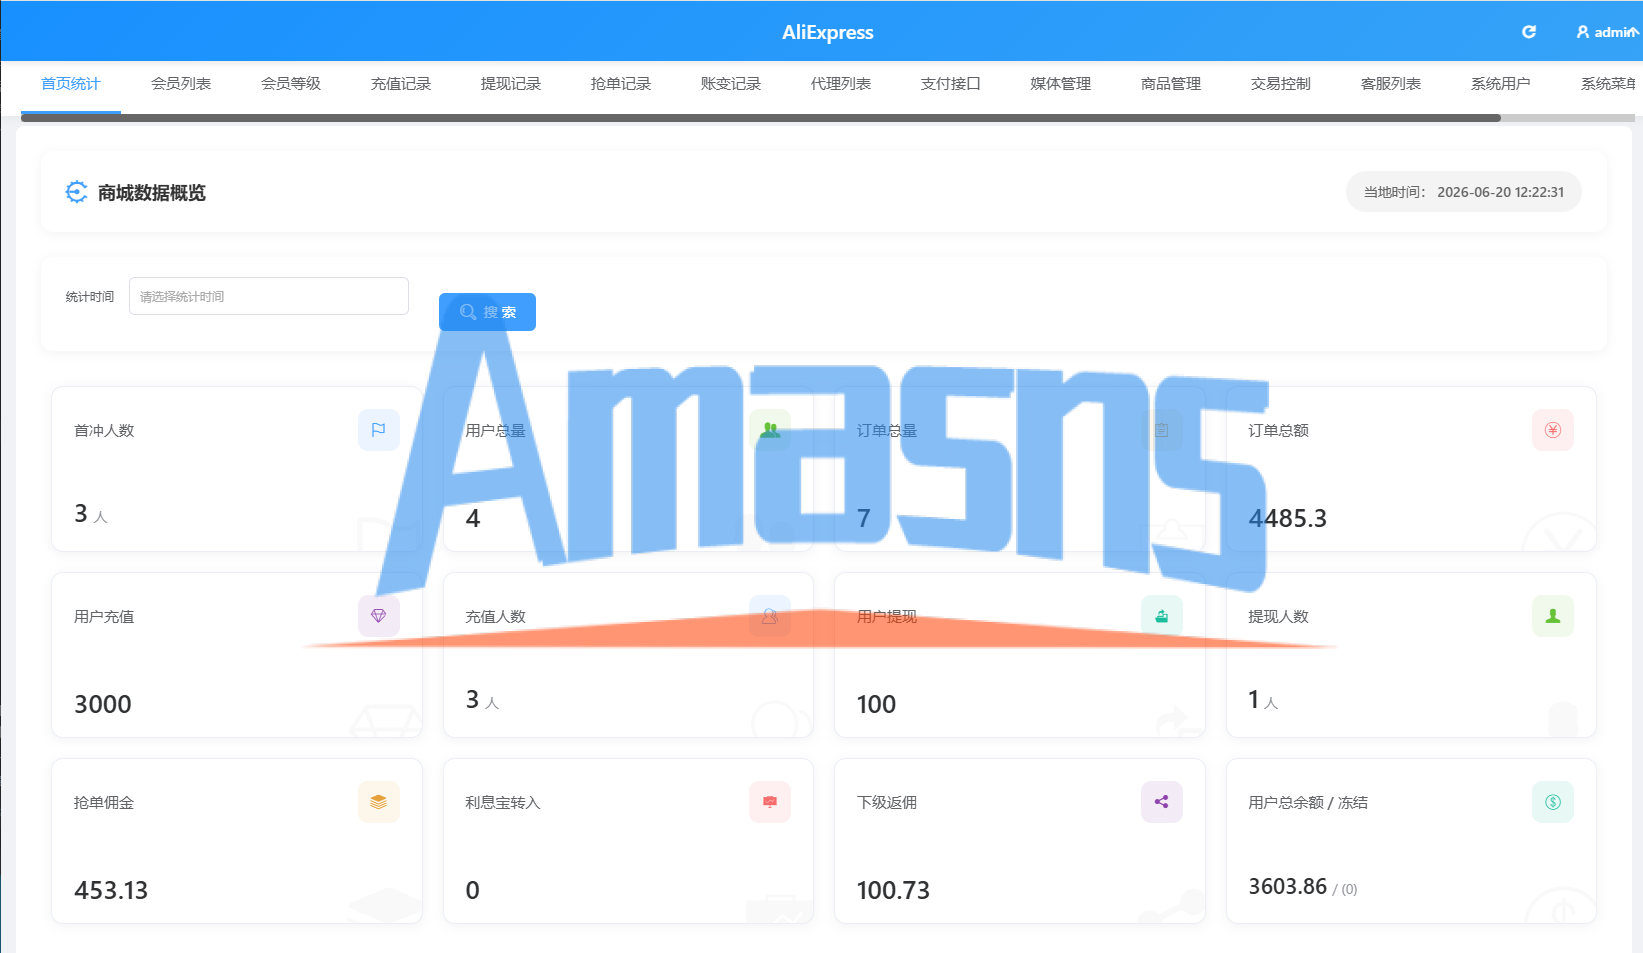Screen dimensions: 1643x953
Task: Open the 支付接口 tab
Action: pos(951,84)
